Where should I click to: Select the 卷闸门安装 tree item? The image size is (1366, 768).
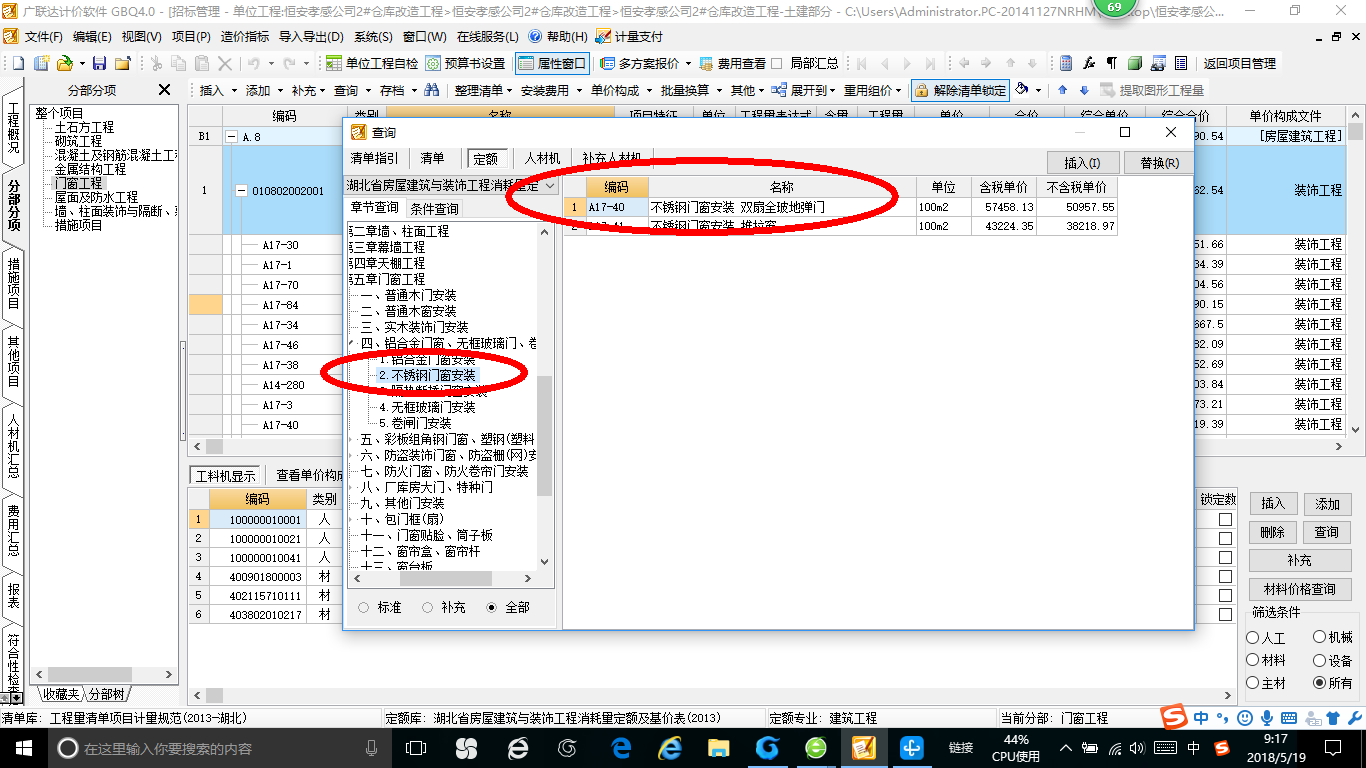(414, 423)
